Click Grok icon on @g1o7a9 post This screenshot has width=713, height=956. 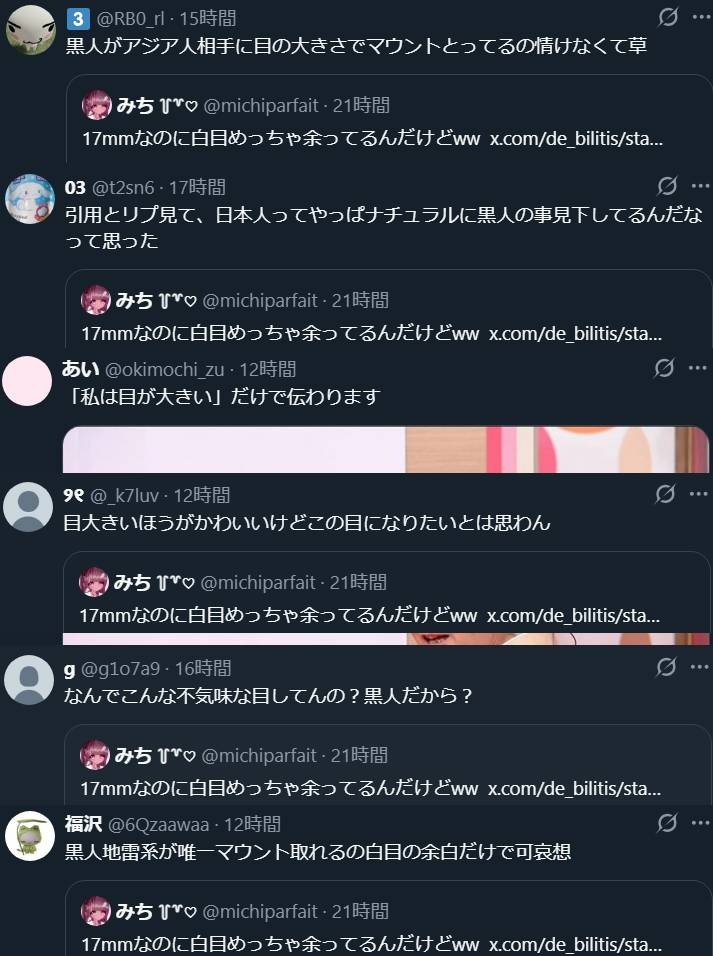coord(665,667)
